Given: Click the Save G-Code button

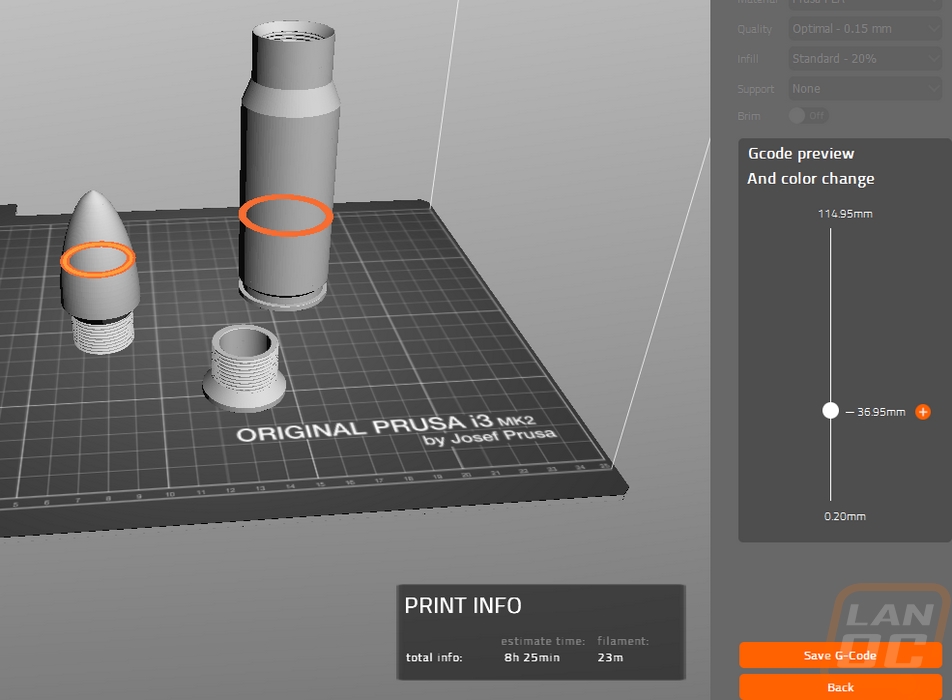Looking at the screenshot, I should coord(840,655).
